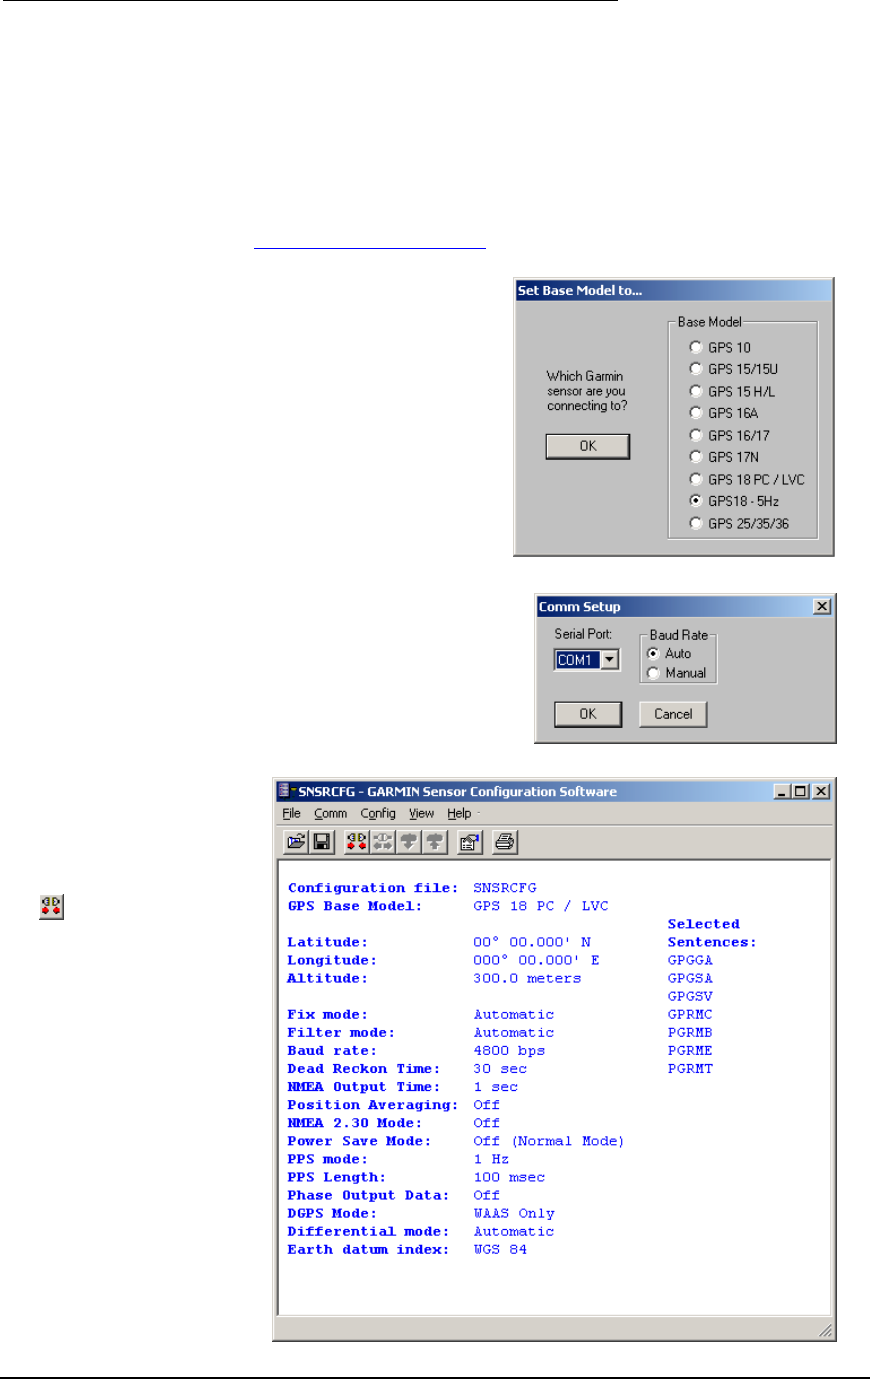870x1379 pixels.
Task: Open the Serial Port COM1 dropdown
Action: tap(610, 660)
